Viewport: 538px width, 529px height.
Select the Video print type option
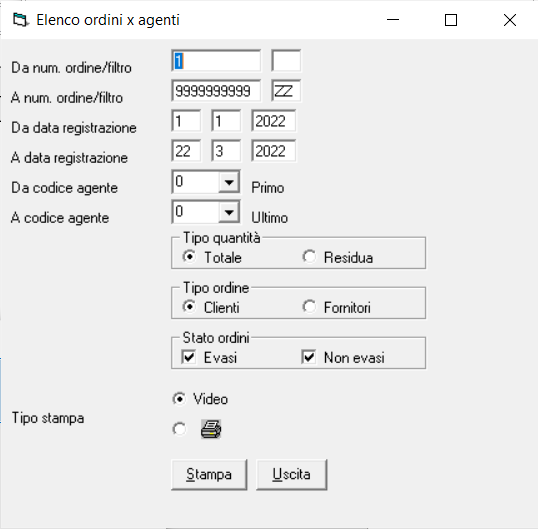[x=179, y=399]
